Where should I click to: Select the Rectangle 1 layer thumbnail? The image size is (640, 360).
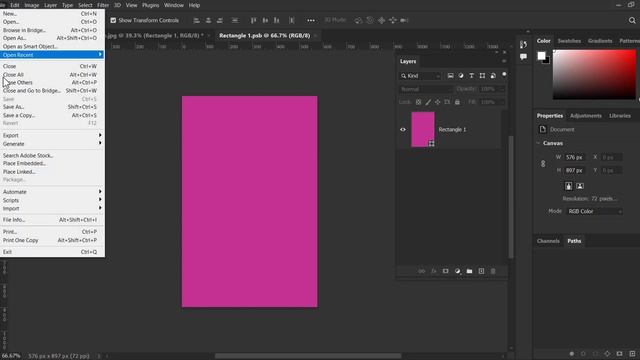pos(423,129)
